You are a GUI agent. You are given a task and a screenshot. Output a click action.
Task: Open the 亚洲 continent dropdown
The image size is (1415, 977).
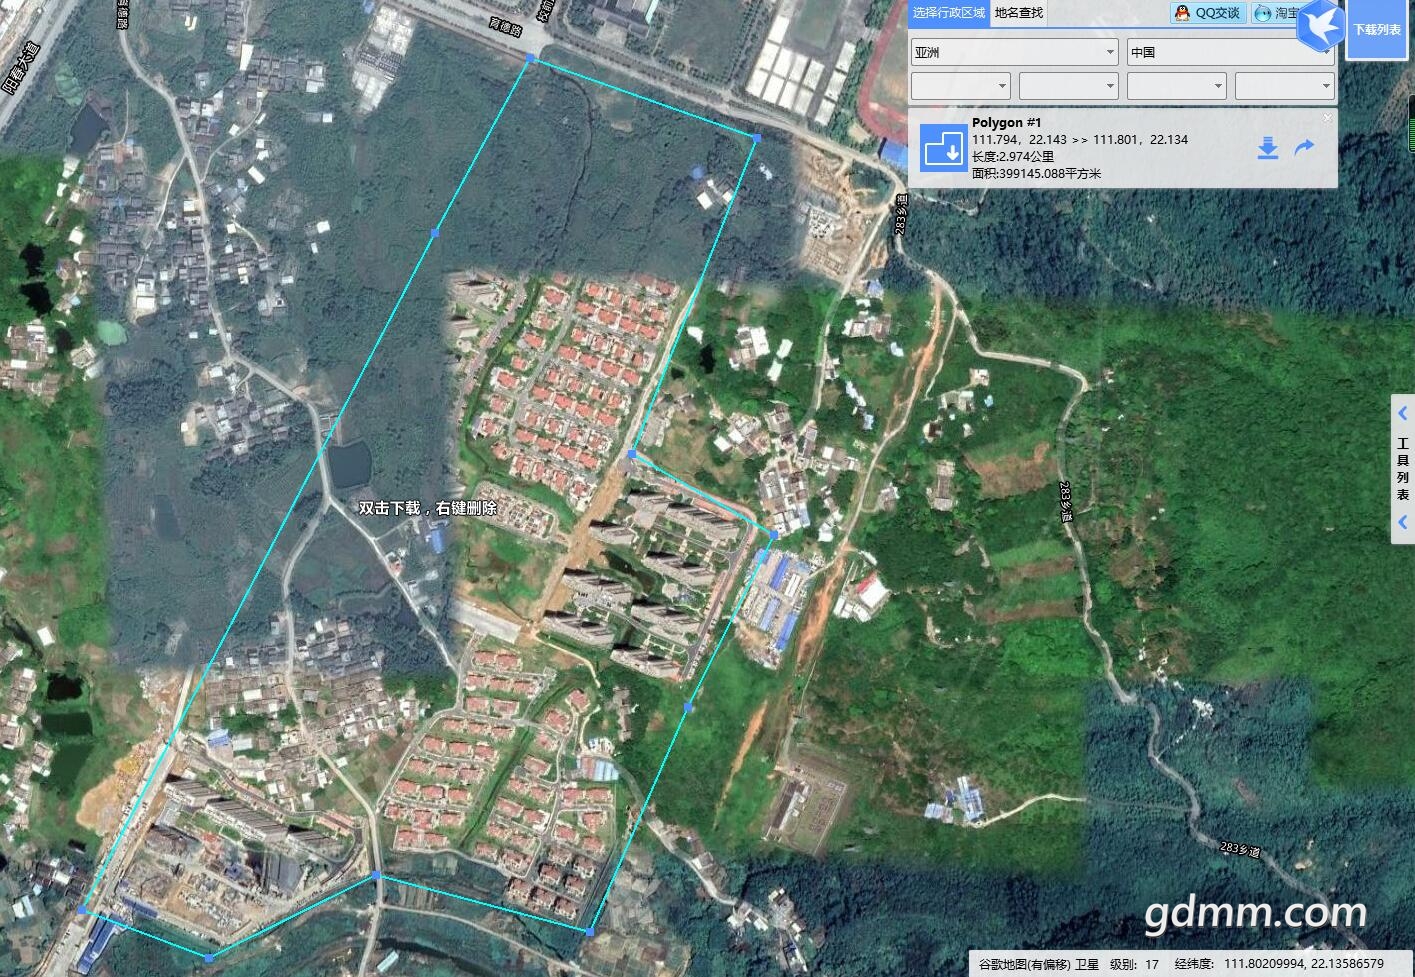[1013, 52]
